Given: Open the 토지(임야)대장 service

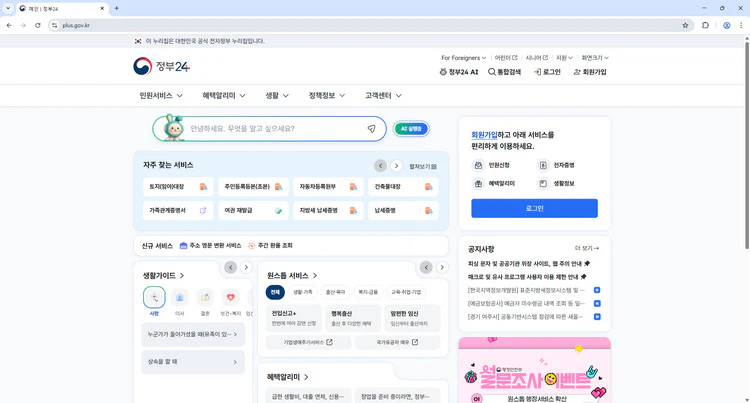Looking at the screenshot, I should click(178, 186).
